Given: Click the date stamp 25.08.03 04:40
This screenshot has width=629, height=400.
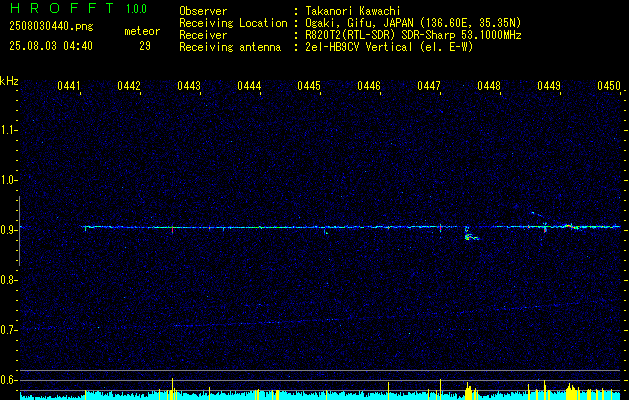Looking at the screenshot, I should pyautogui.click(x=51, y=46).
